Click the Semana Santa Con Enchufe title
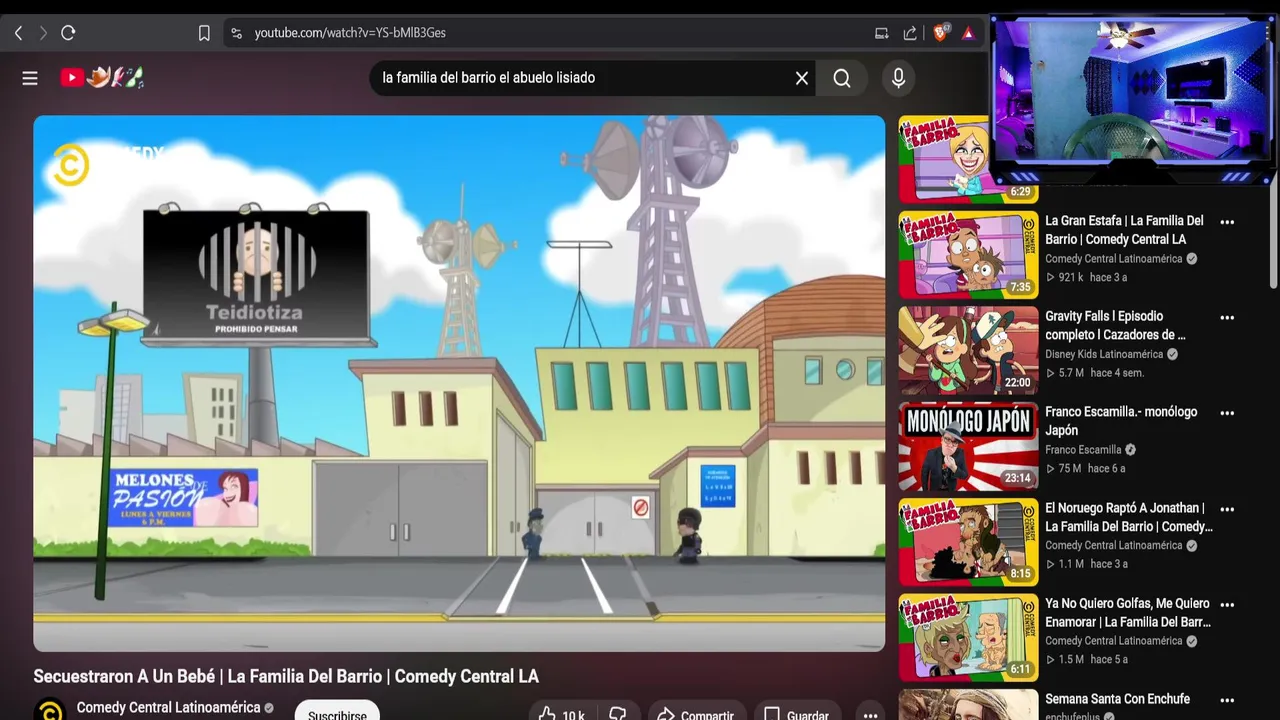The width and height of the screenshot is (1280, 720). (1117, 699)
